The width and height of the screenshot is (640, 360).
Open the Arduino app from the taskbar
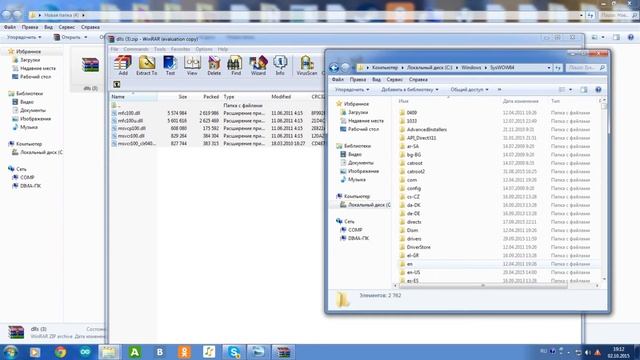85,351
